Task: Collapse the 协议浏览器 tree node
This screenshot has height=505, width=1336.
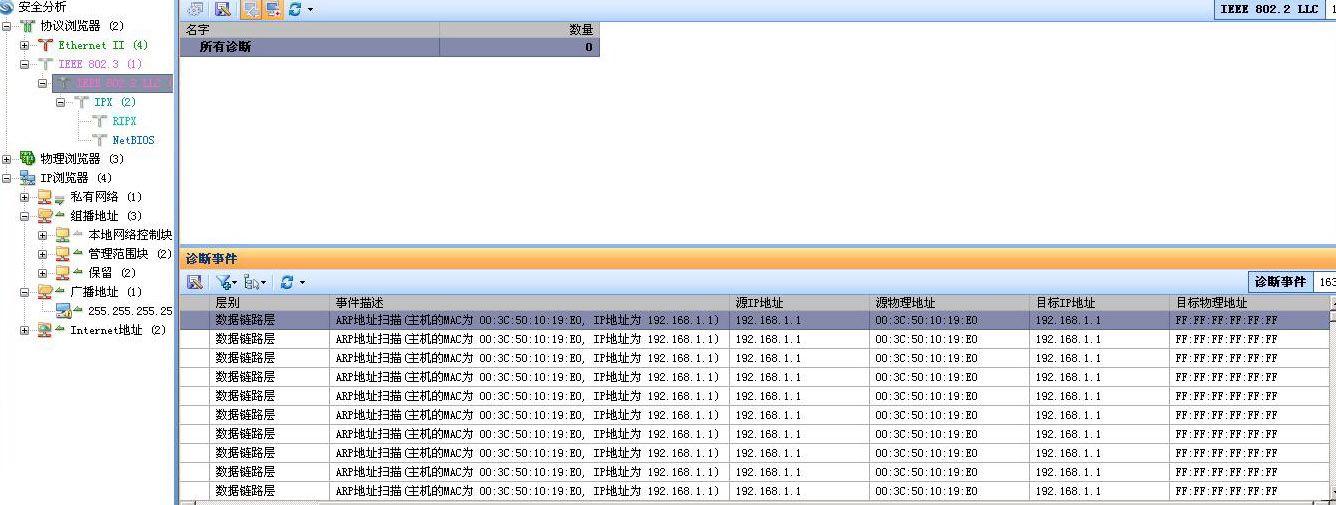Action: (7, 26)
